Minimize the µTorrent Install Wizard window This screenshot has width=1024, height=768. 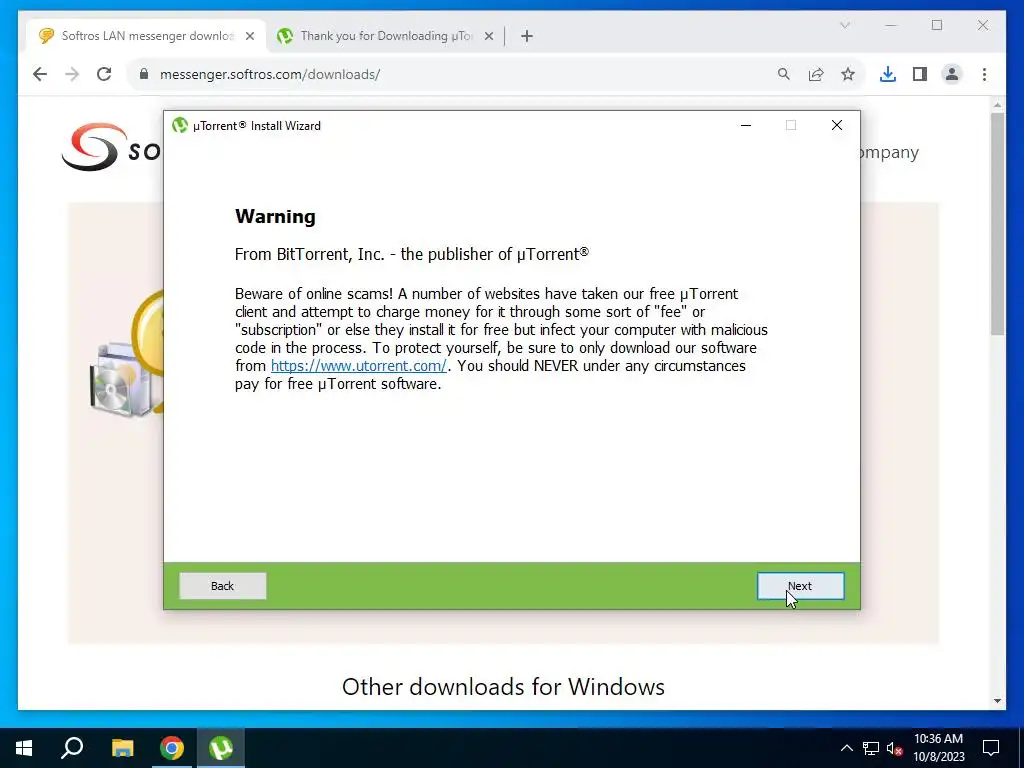(x=746, y=125)
